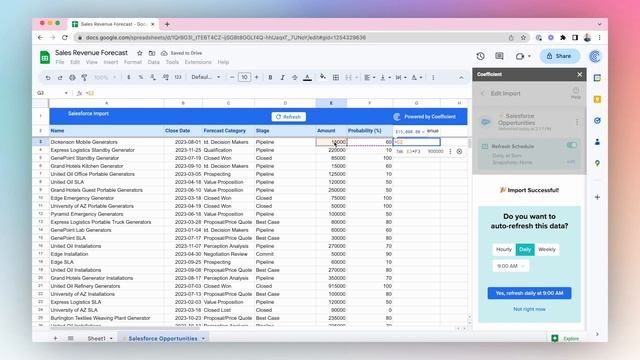
Task: Open Salesforce Opportunities sheet tab menu
Action: click(203, 338)
